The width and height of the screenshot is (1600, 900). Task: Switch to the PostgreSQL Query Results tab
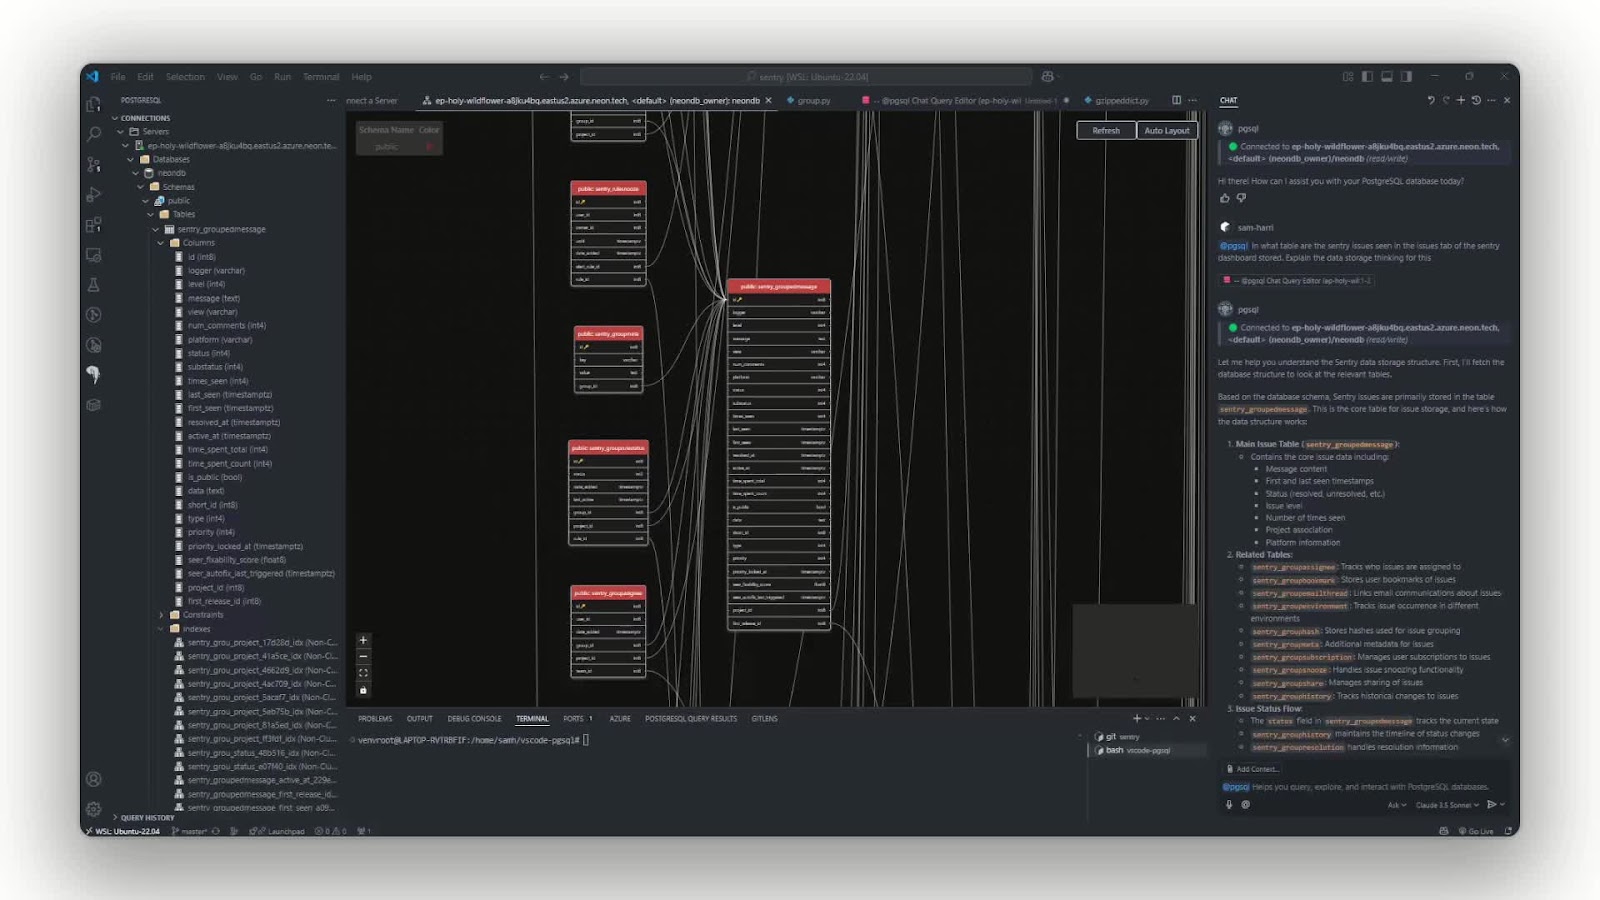691,719
